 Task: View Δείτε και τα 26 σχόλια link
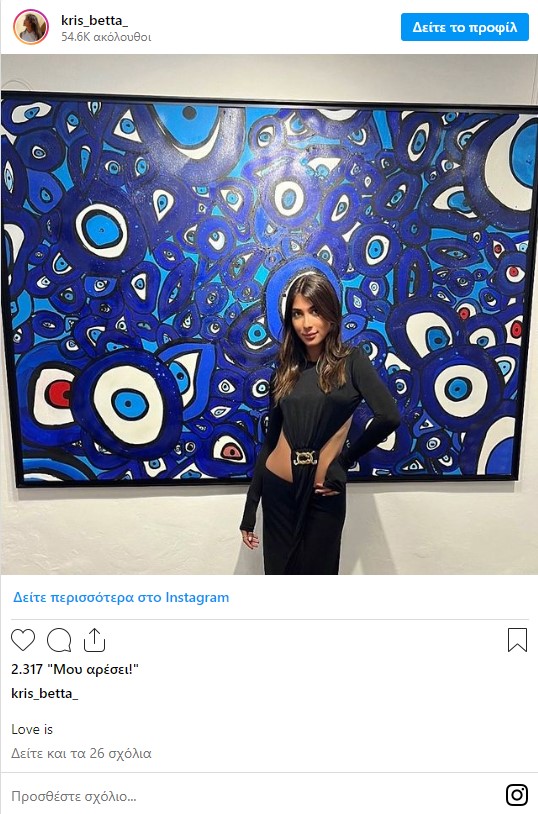[82, 753]
